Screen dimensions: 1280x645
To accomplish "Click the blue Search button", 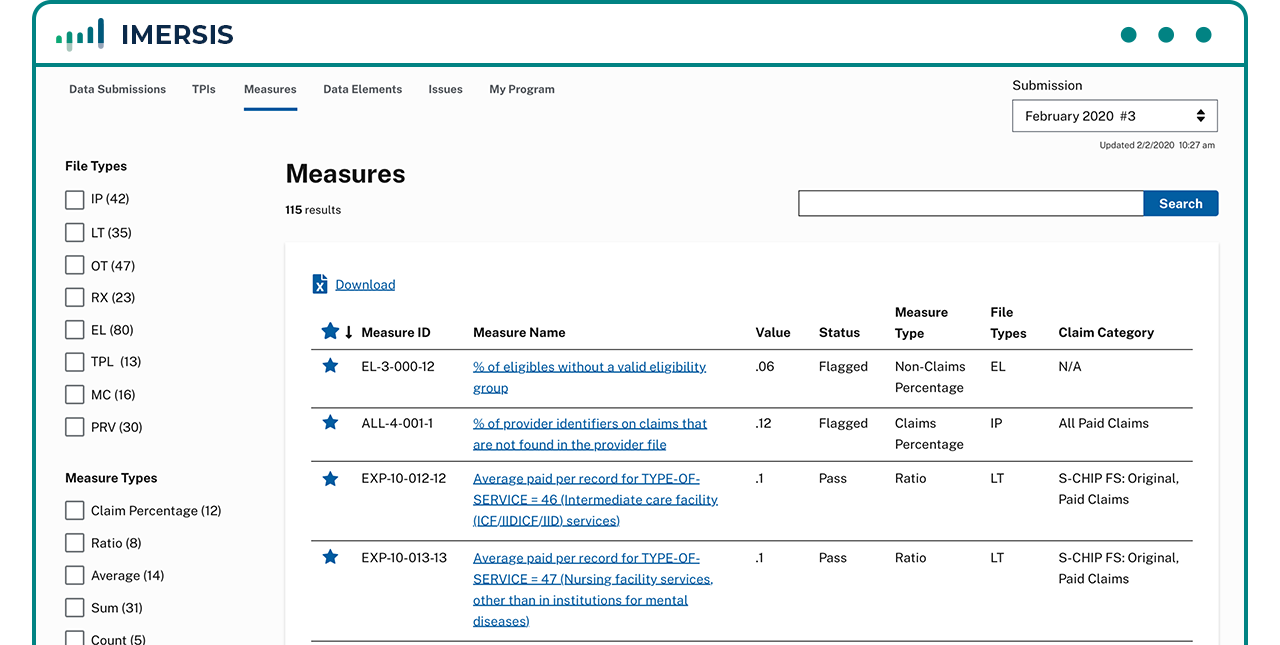I will point(1180,204).
